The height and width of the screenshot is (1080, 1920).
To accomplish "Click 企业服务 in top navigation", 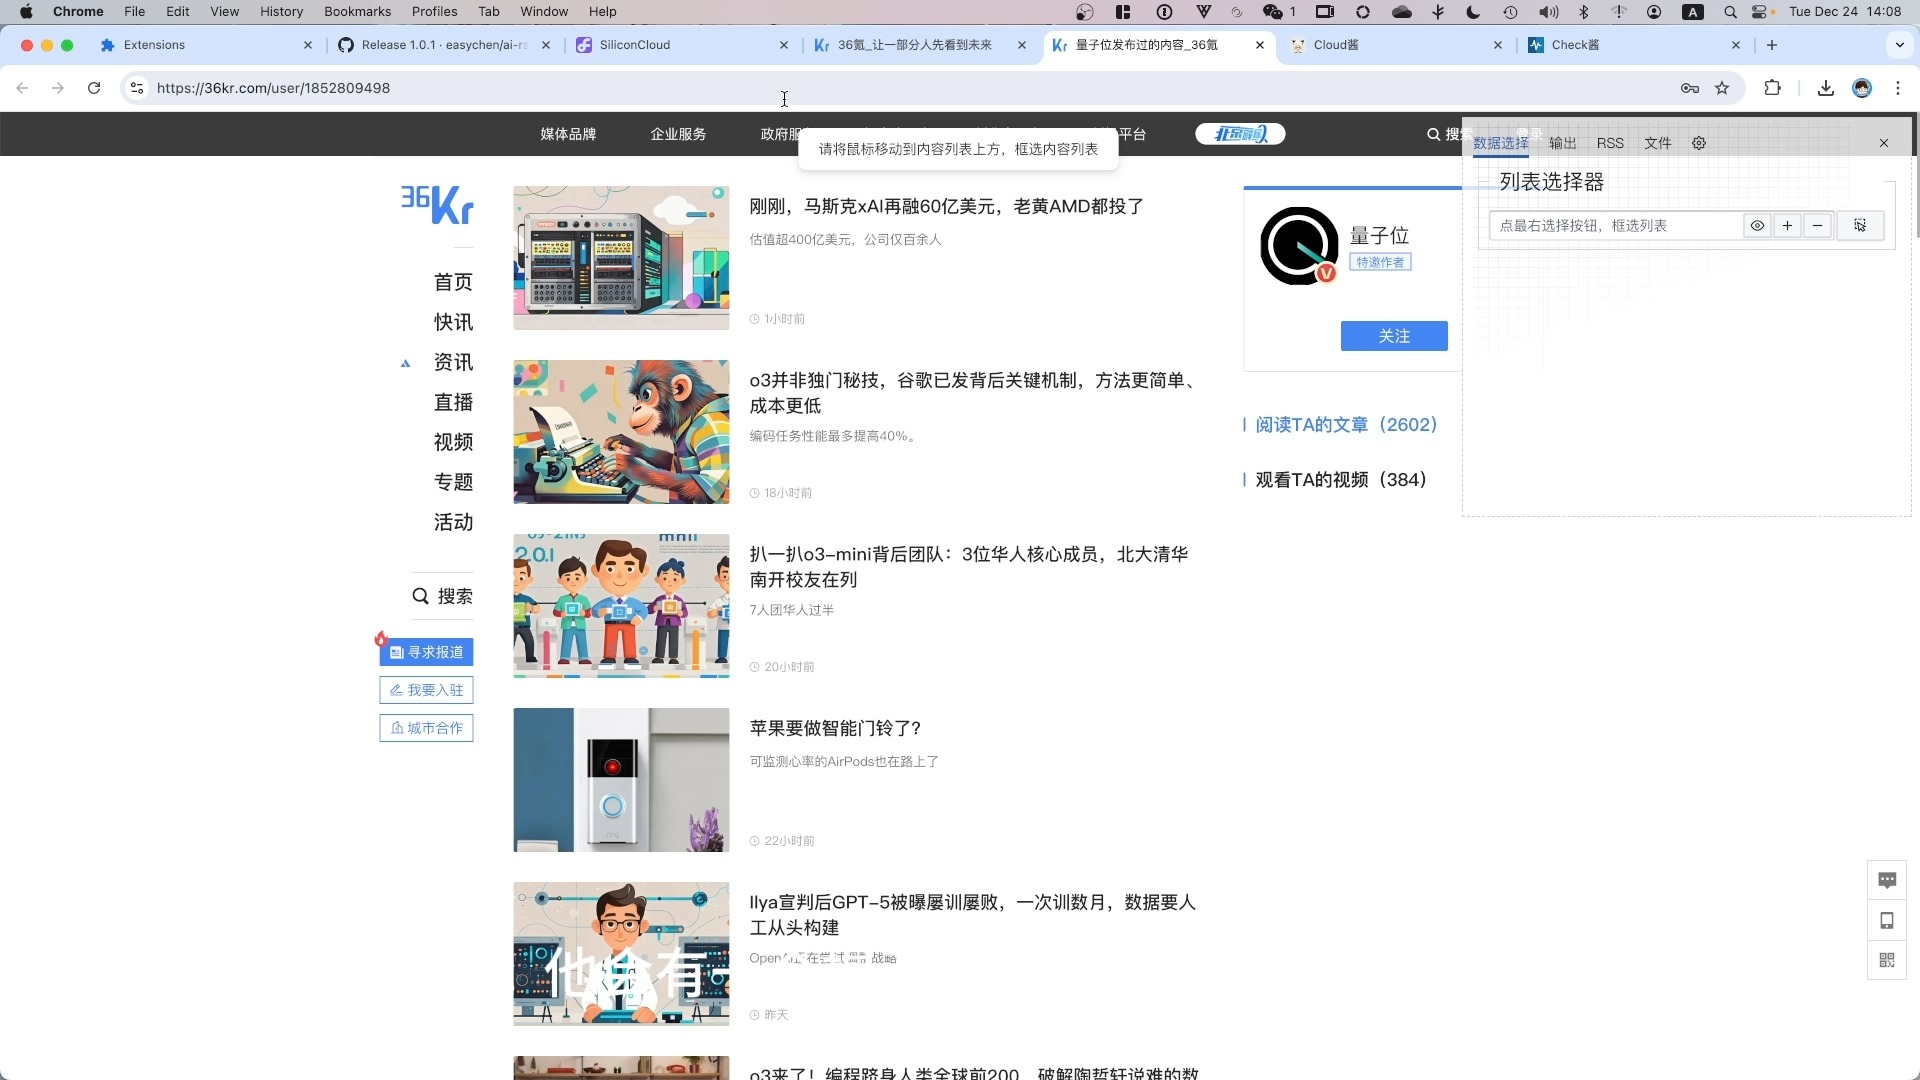I will tap(678, 134).
